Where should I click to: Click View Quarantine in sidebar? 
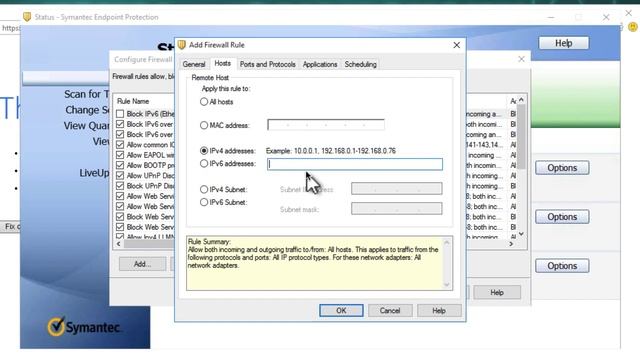(x=87, y=126)
